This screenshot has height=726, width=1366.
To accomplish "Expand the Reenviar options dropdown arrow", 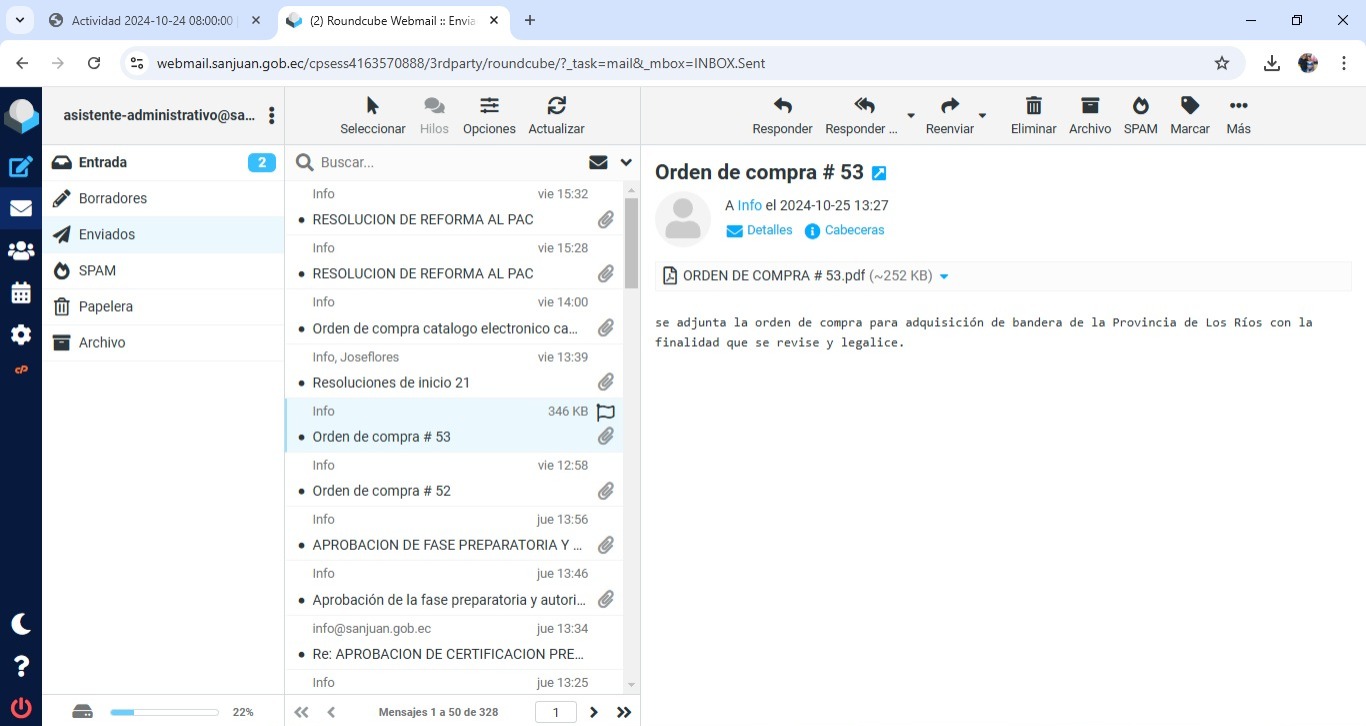I will 982,116.
